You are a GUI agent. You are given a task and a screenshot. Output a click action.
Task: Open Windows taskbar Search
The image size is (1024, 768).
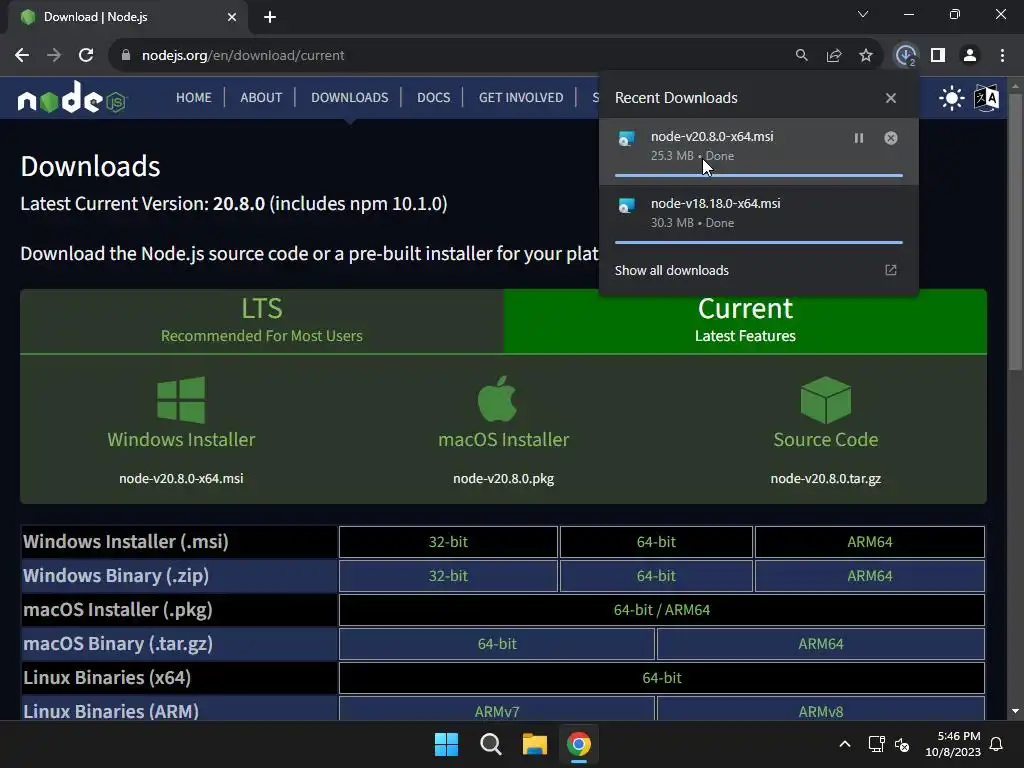(x=490, y=744)
